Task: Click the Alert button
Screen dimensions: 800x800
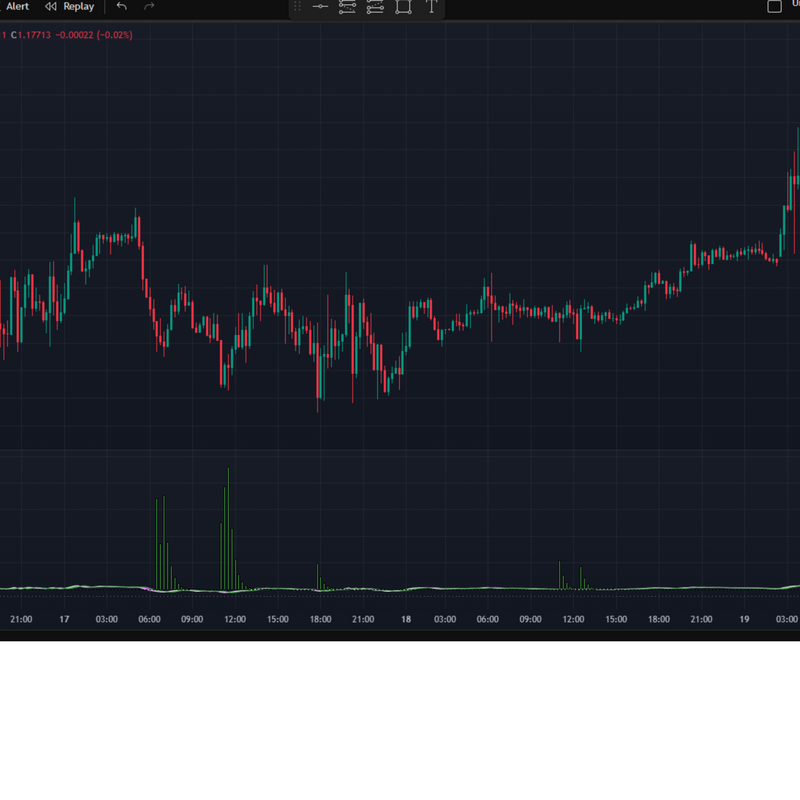Action: (17, 7)
